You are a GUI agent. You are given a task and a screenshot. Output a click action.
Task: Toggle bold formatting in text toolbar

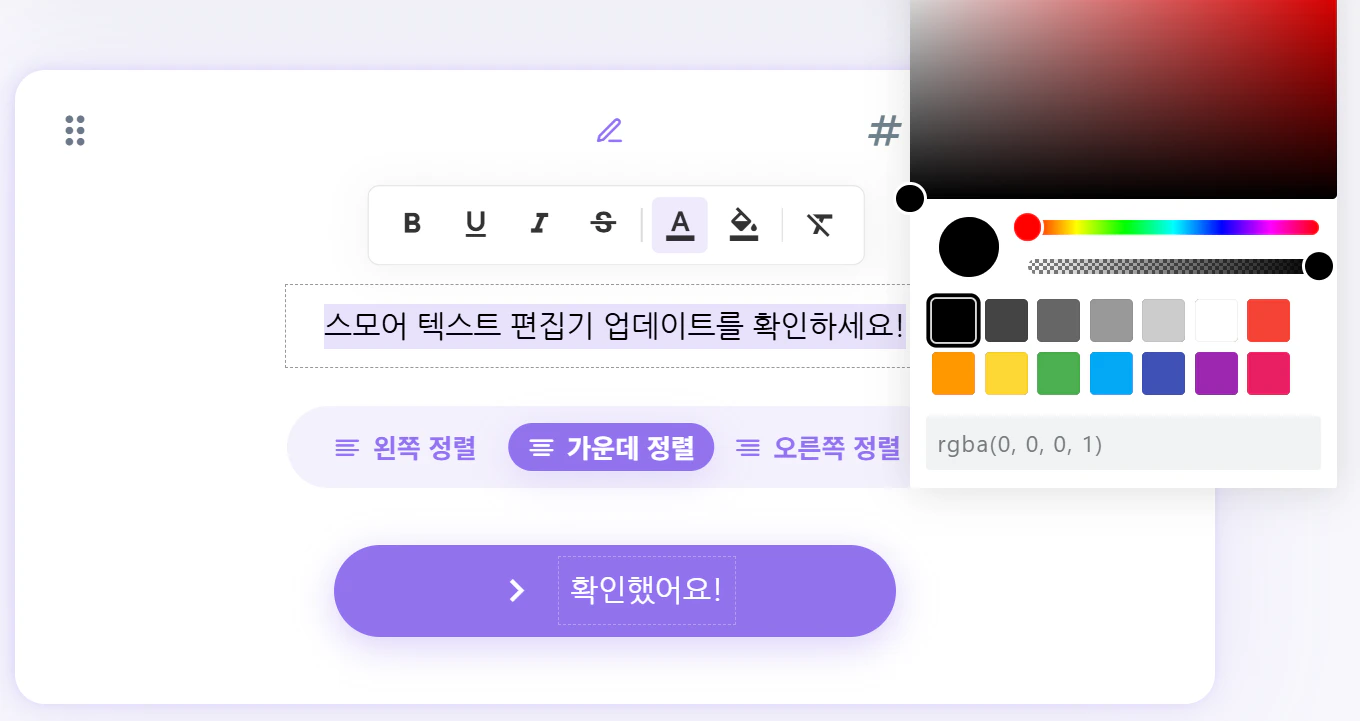click(x=412, y=224)
